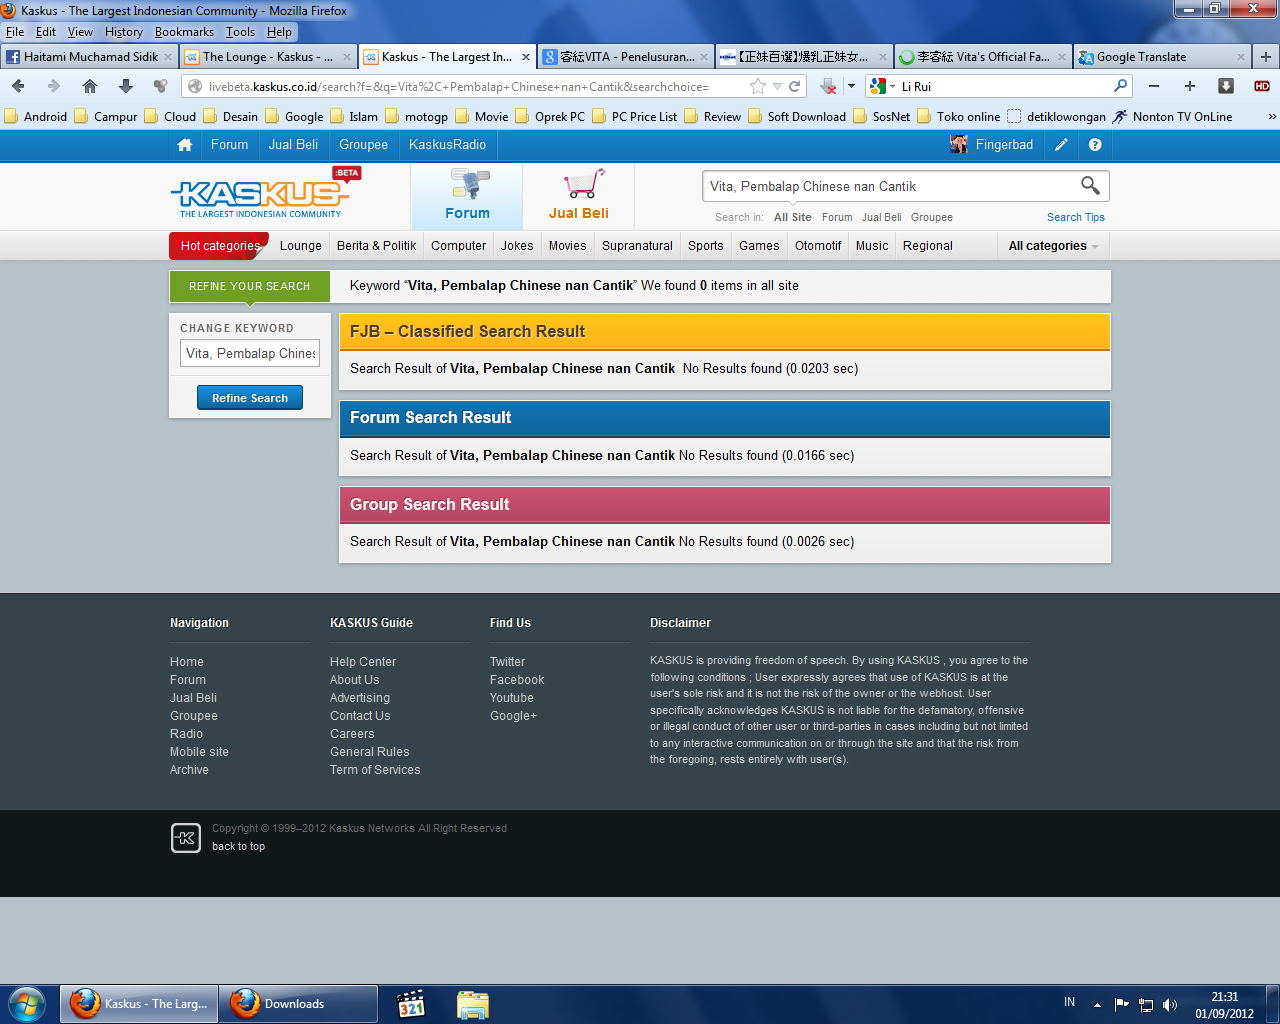This screenshot has height=1024, width=1280.
Task: Click the Firefox home toolbar icon
Action: (x=90, y=86)
